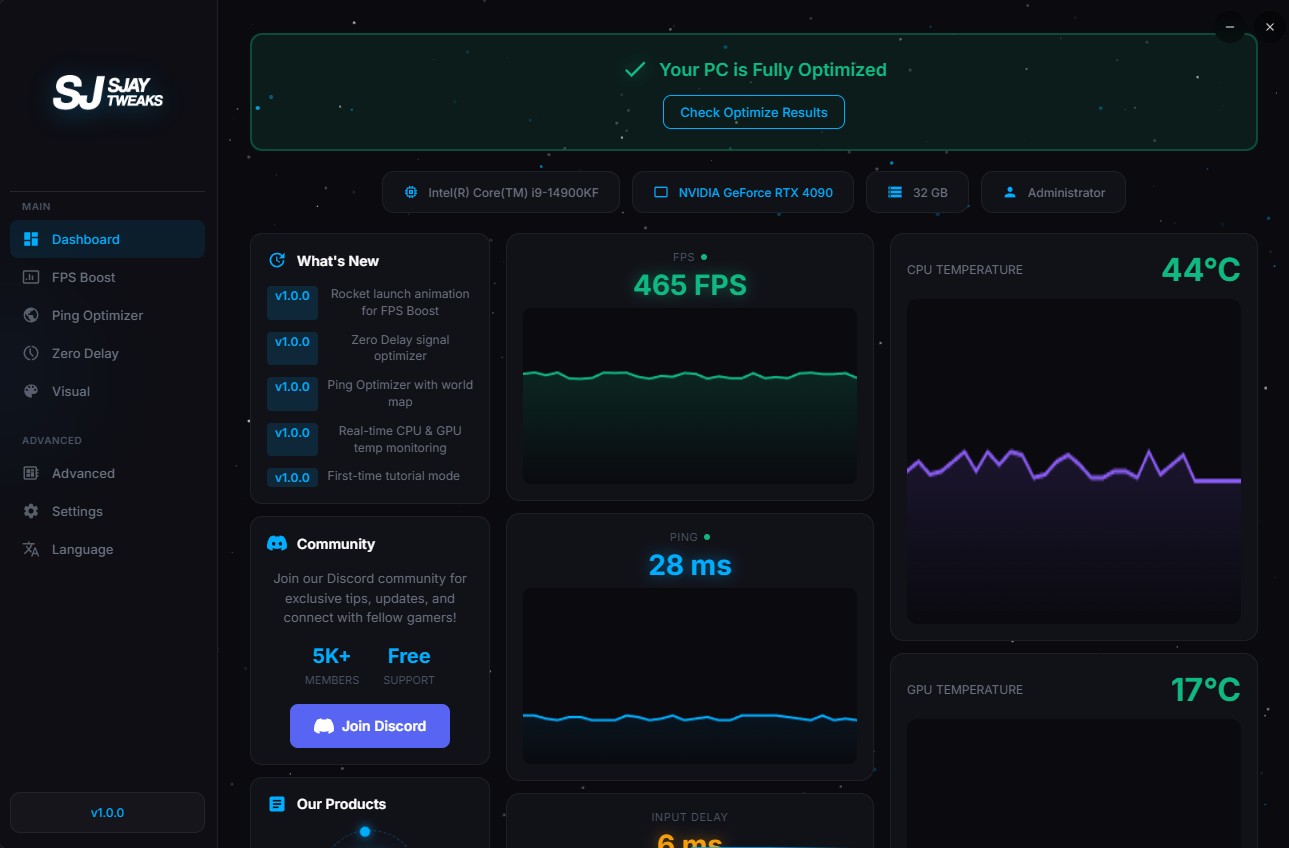1289x848 pixels.
Task: Click the green FPS line graph
Action: [x=690, y=396]
